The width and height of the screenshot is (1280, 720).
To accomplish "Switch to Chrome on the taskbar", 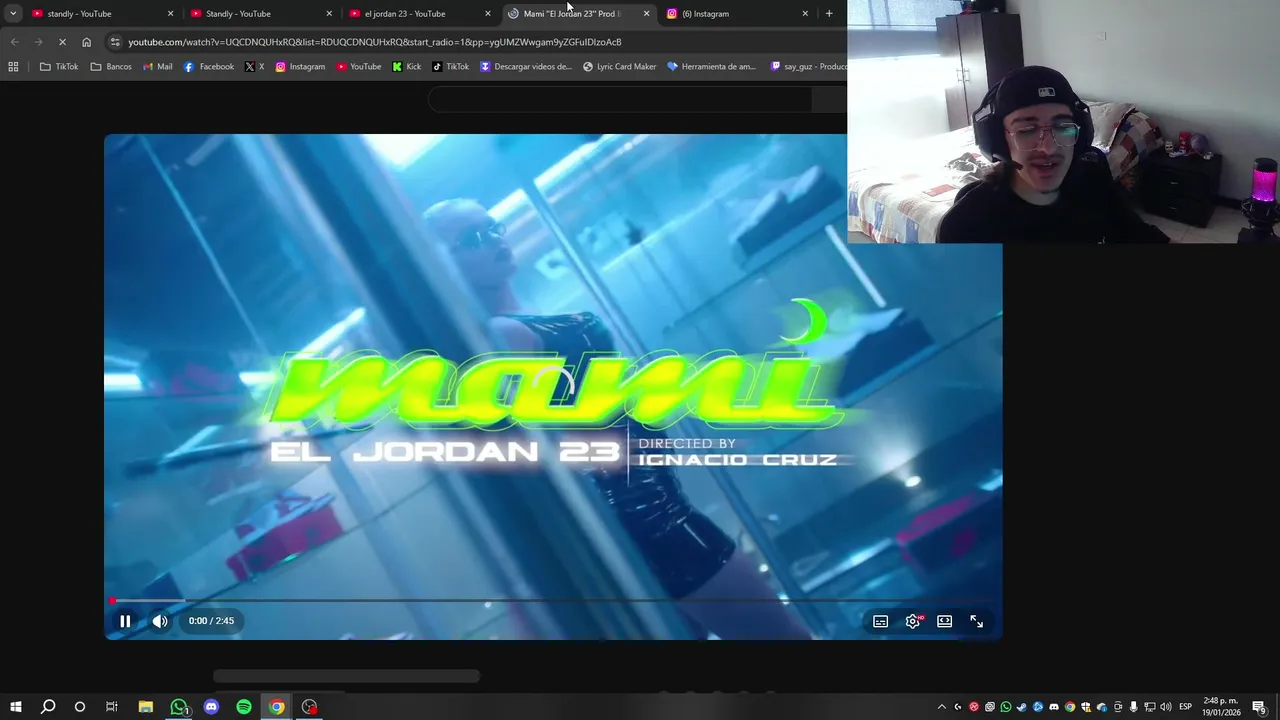I will pyautogui.click(x=277, y=707).
